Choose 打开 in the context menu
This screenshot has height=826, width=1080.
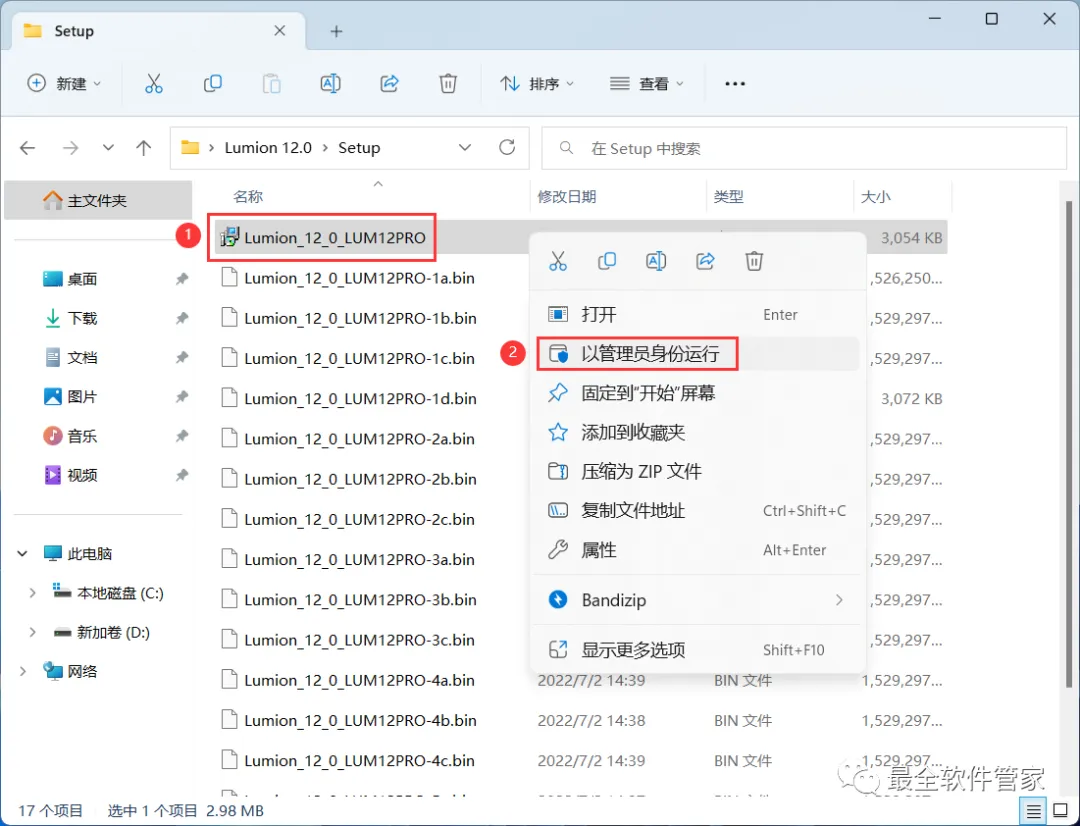point(697,315)
